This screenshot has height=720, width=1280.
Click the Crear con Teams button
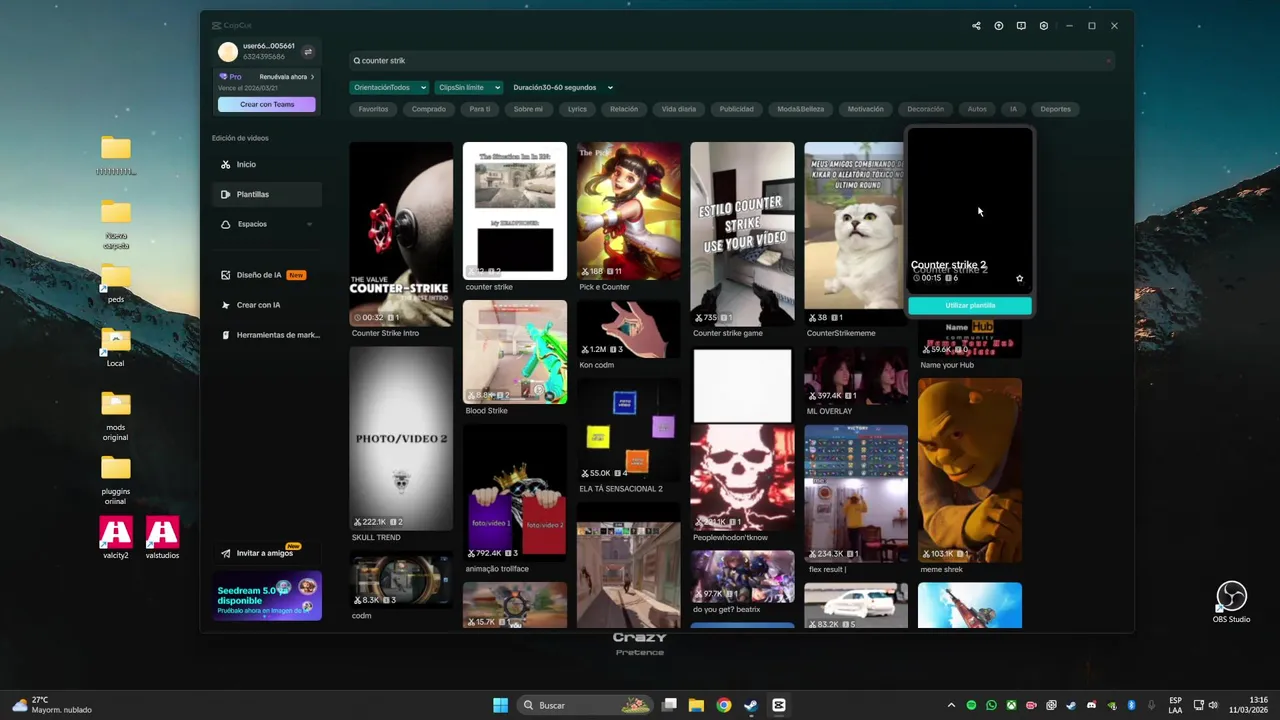coord(267,104)
